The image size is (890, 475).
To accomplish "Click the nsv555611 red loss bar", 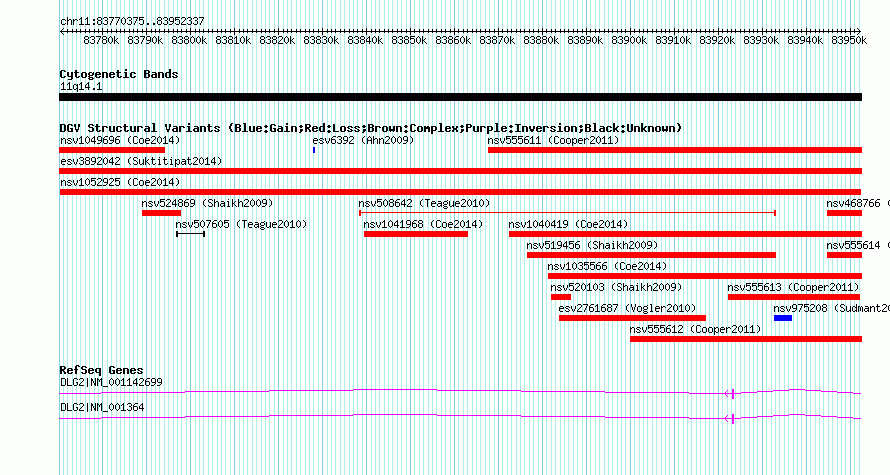I will pyautogui.click(x=675, y=150).
